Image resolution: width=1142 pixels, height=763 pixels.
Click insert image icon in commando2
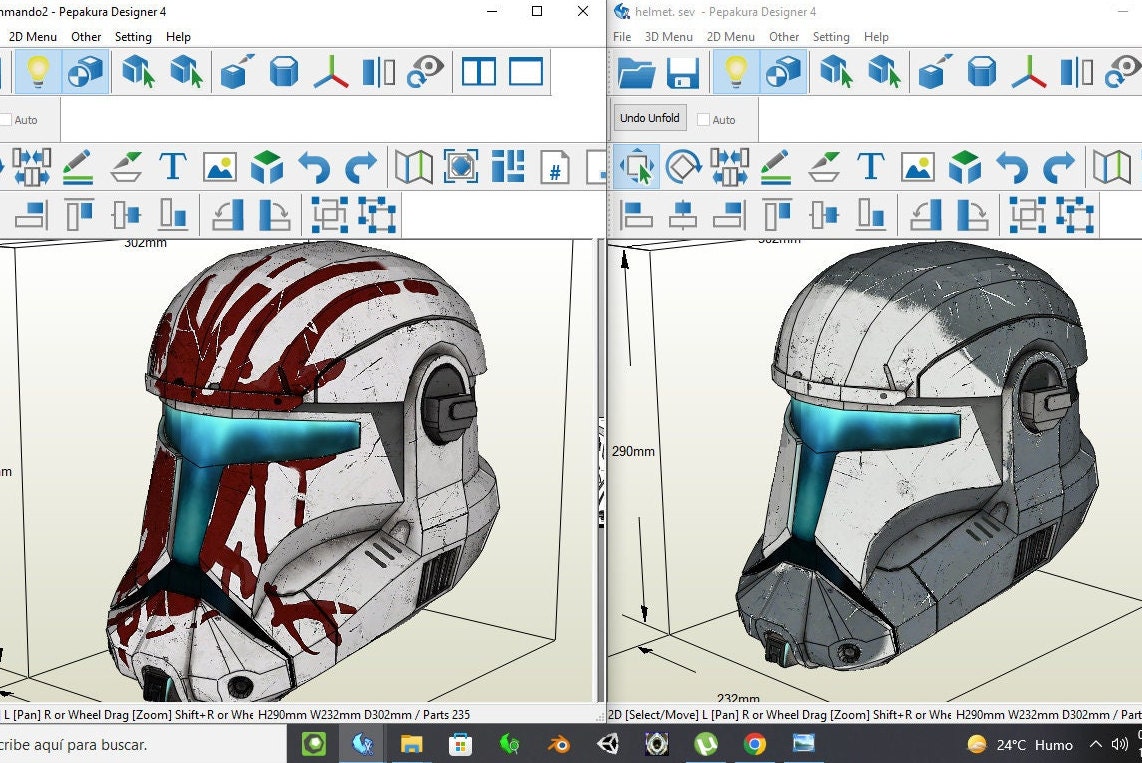pos(220,167)
